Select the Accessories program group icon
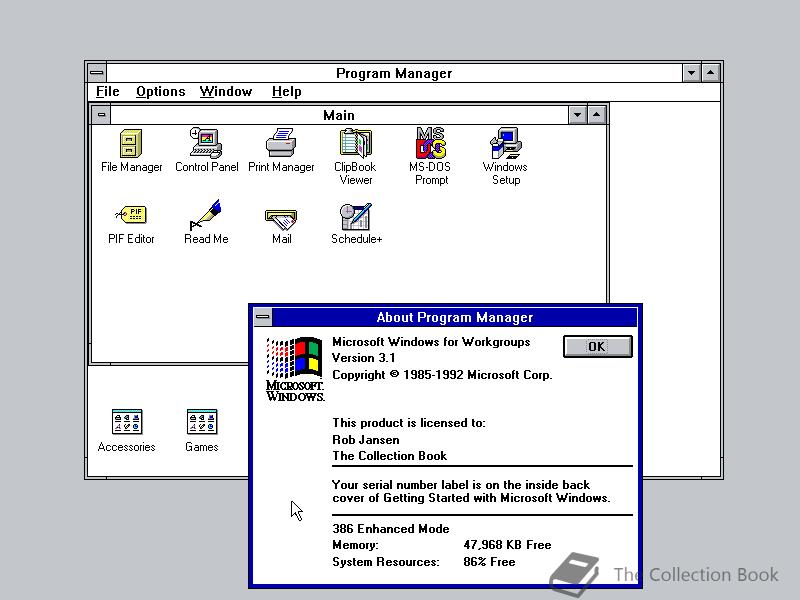 tap(127, 422)
